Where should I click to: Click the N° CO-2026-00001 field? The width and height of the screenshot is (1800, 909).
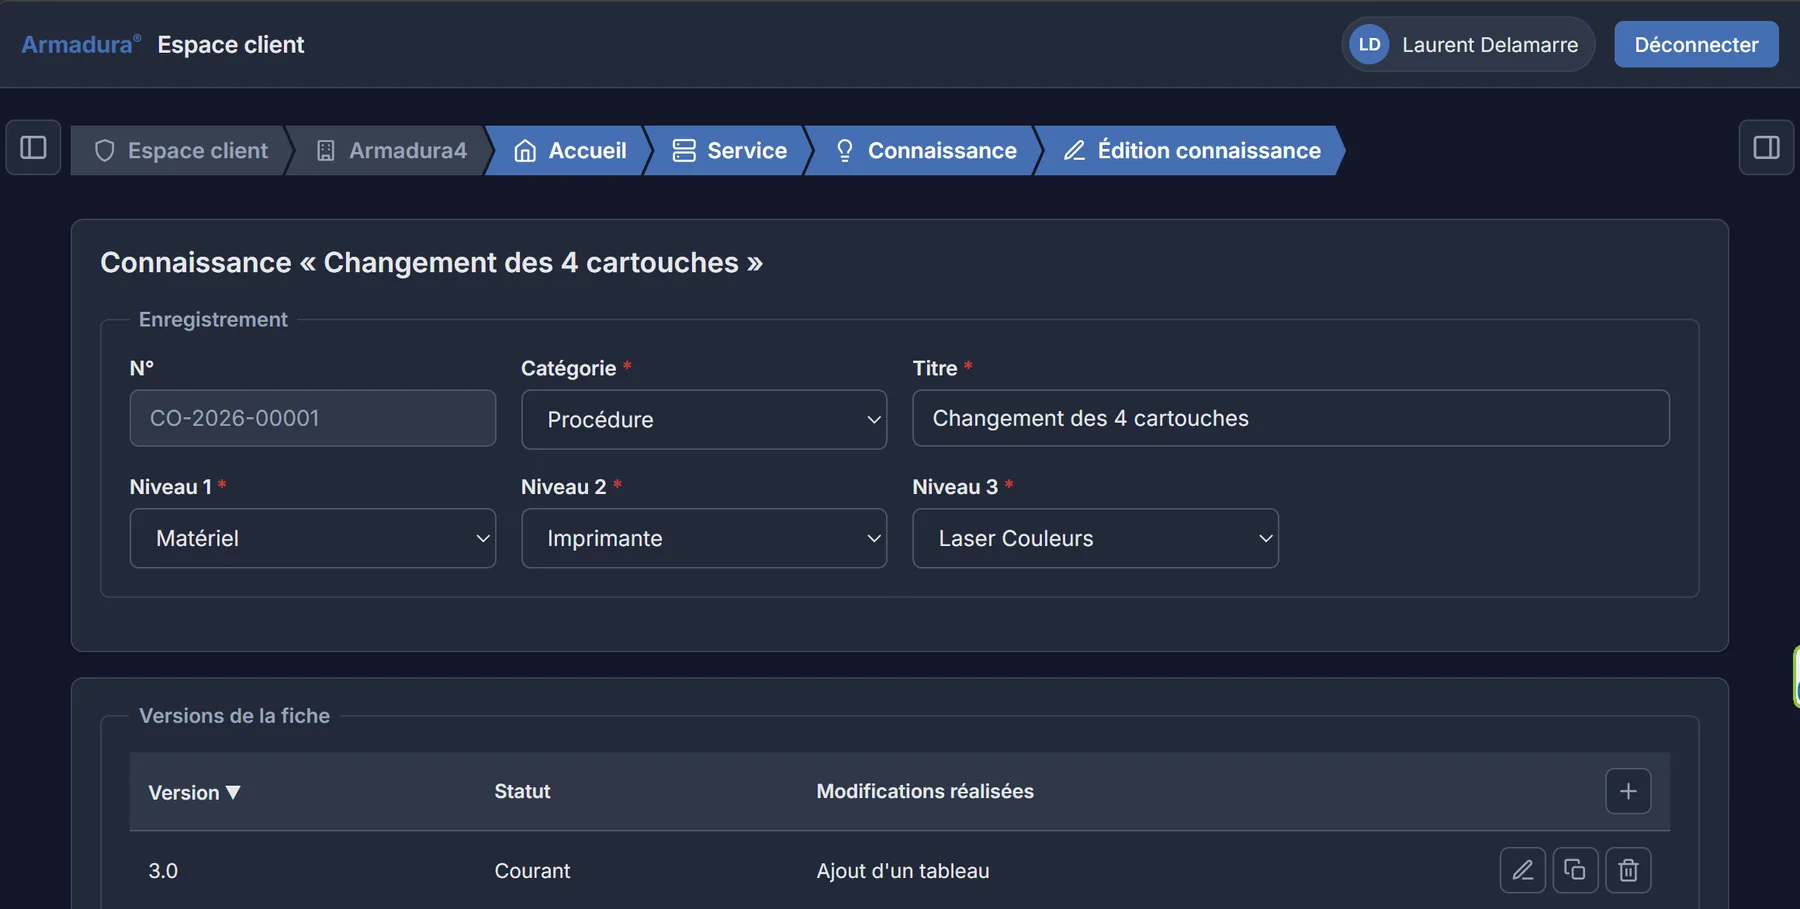click(x=313, y=418)
